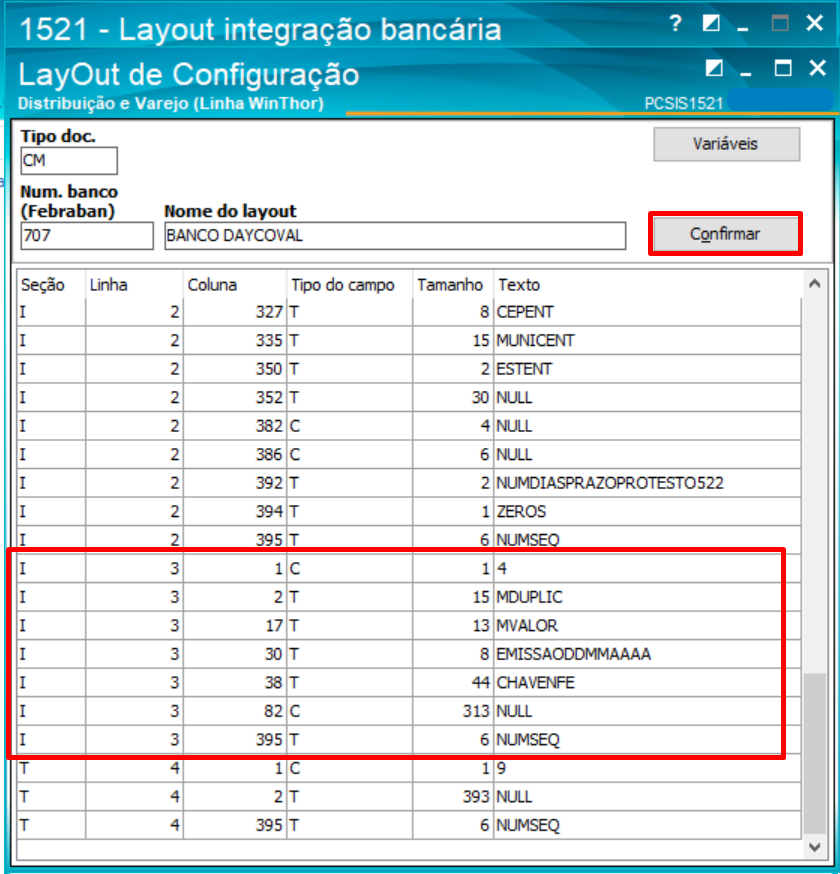Click Coluna cell 38 in the CHAVENFE row
The image size is (840, 874).
point(235,682)
